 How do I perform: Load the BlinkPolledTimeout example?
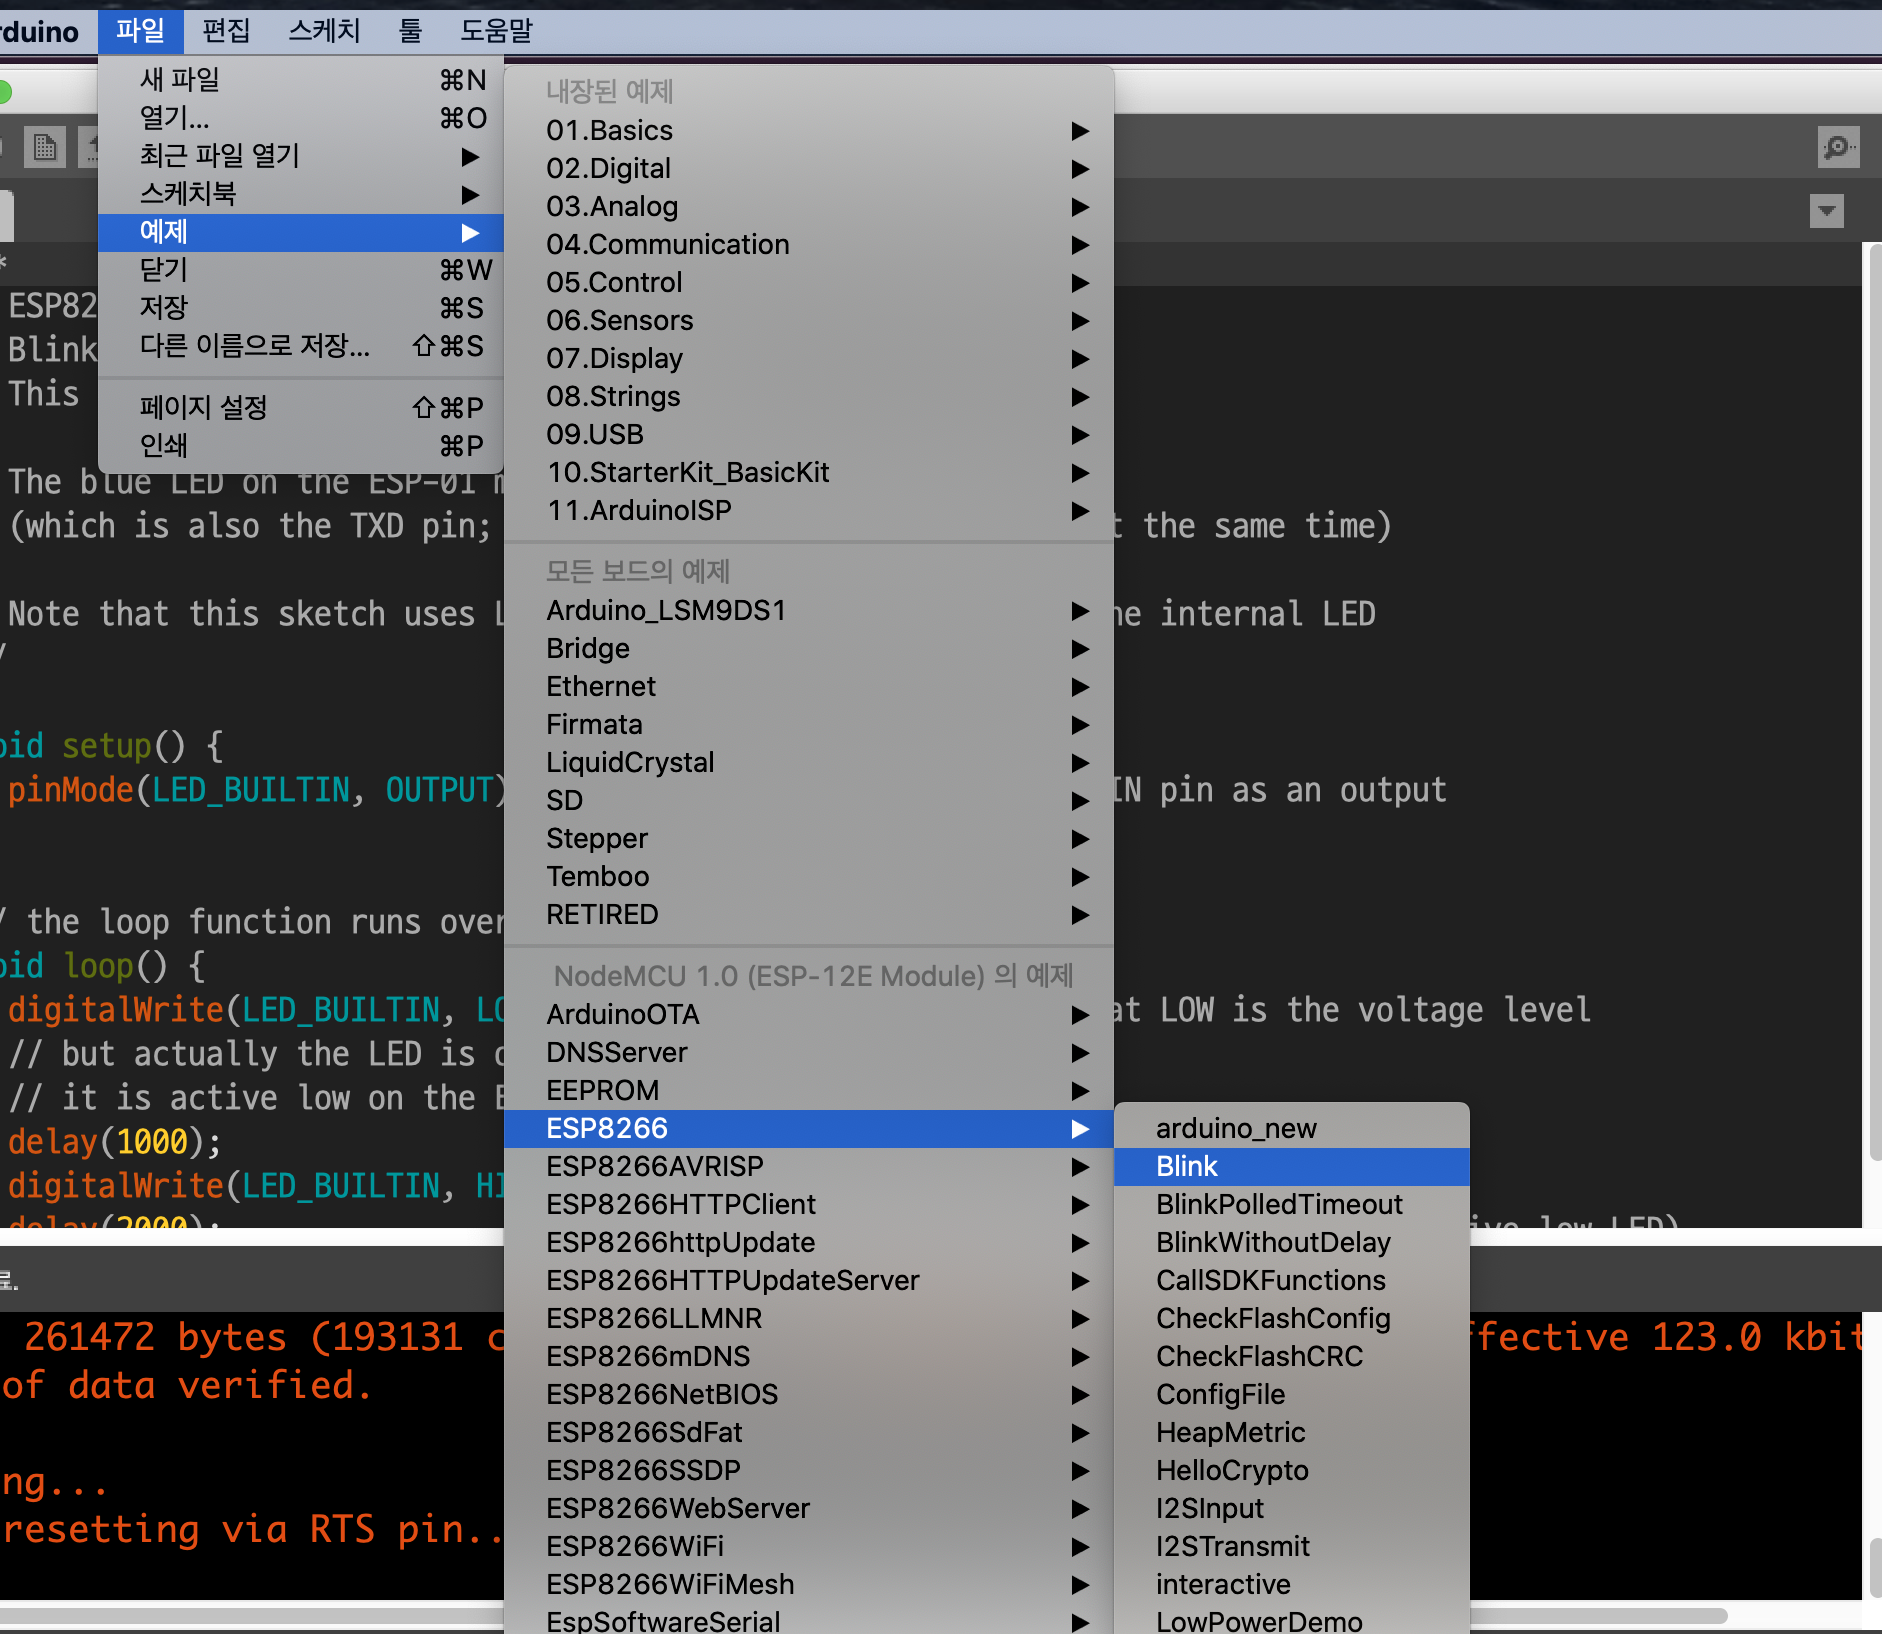1292,1205
